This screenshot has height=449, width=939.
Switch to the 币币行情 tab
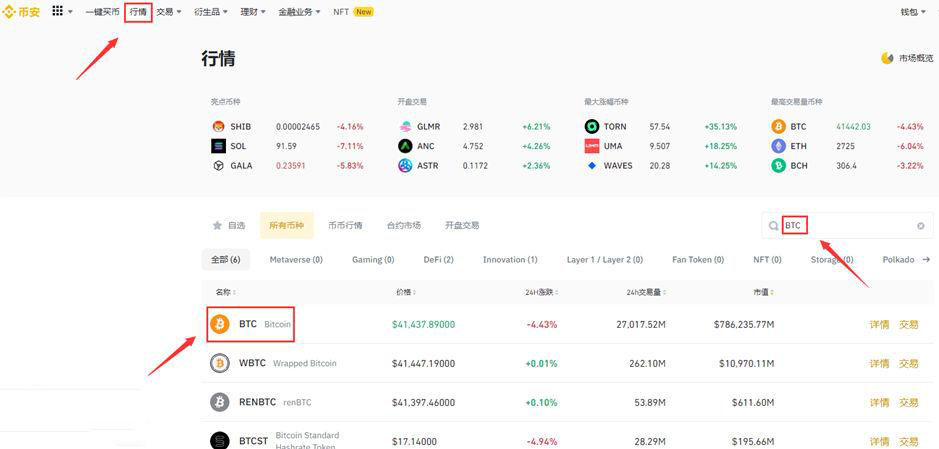(345, 226)
